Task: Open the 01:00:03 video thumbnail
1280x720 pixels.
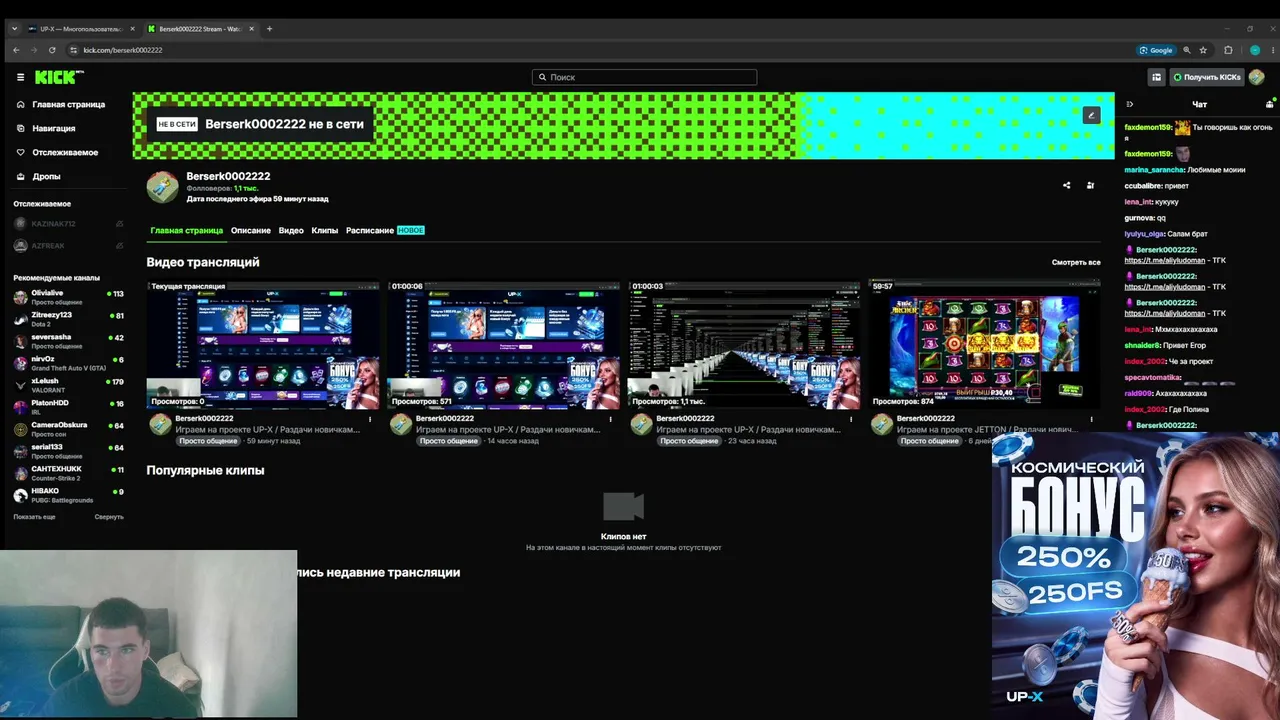Action: tap(744, 345)
